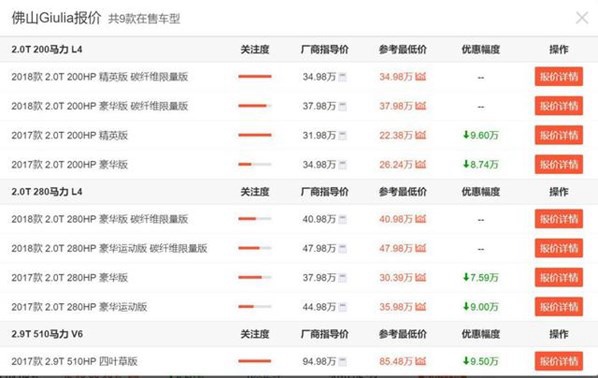Click the 9.00万 discount amount
The image size is (598, 378).
(481, 307)
